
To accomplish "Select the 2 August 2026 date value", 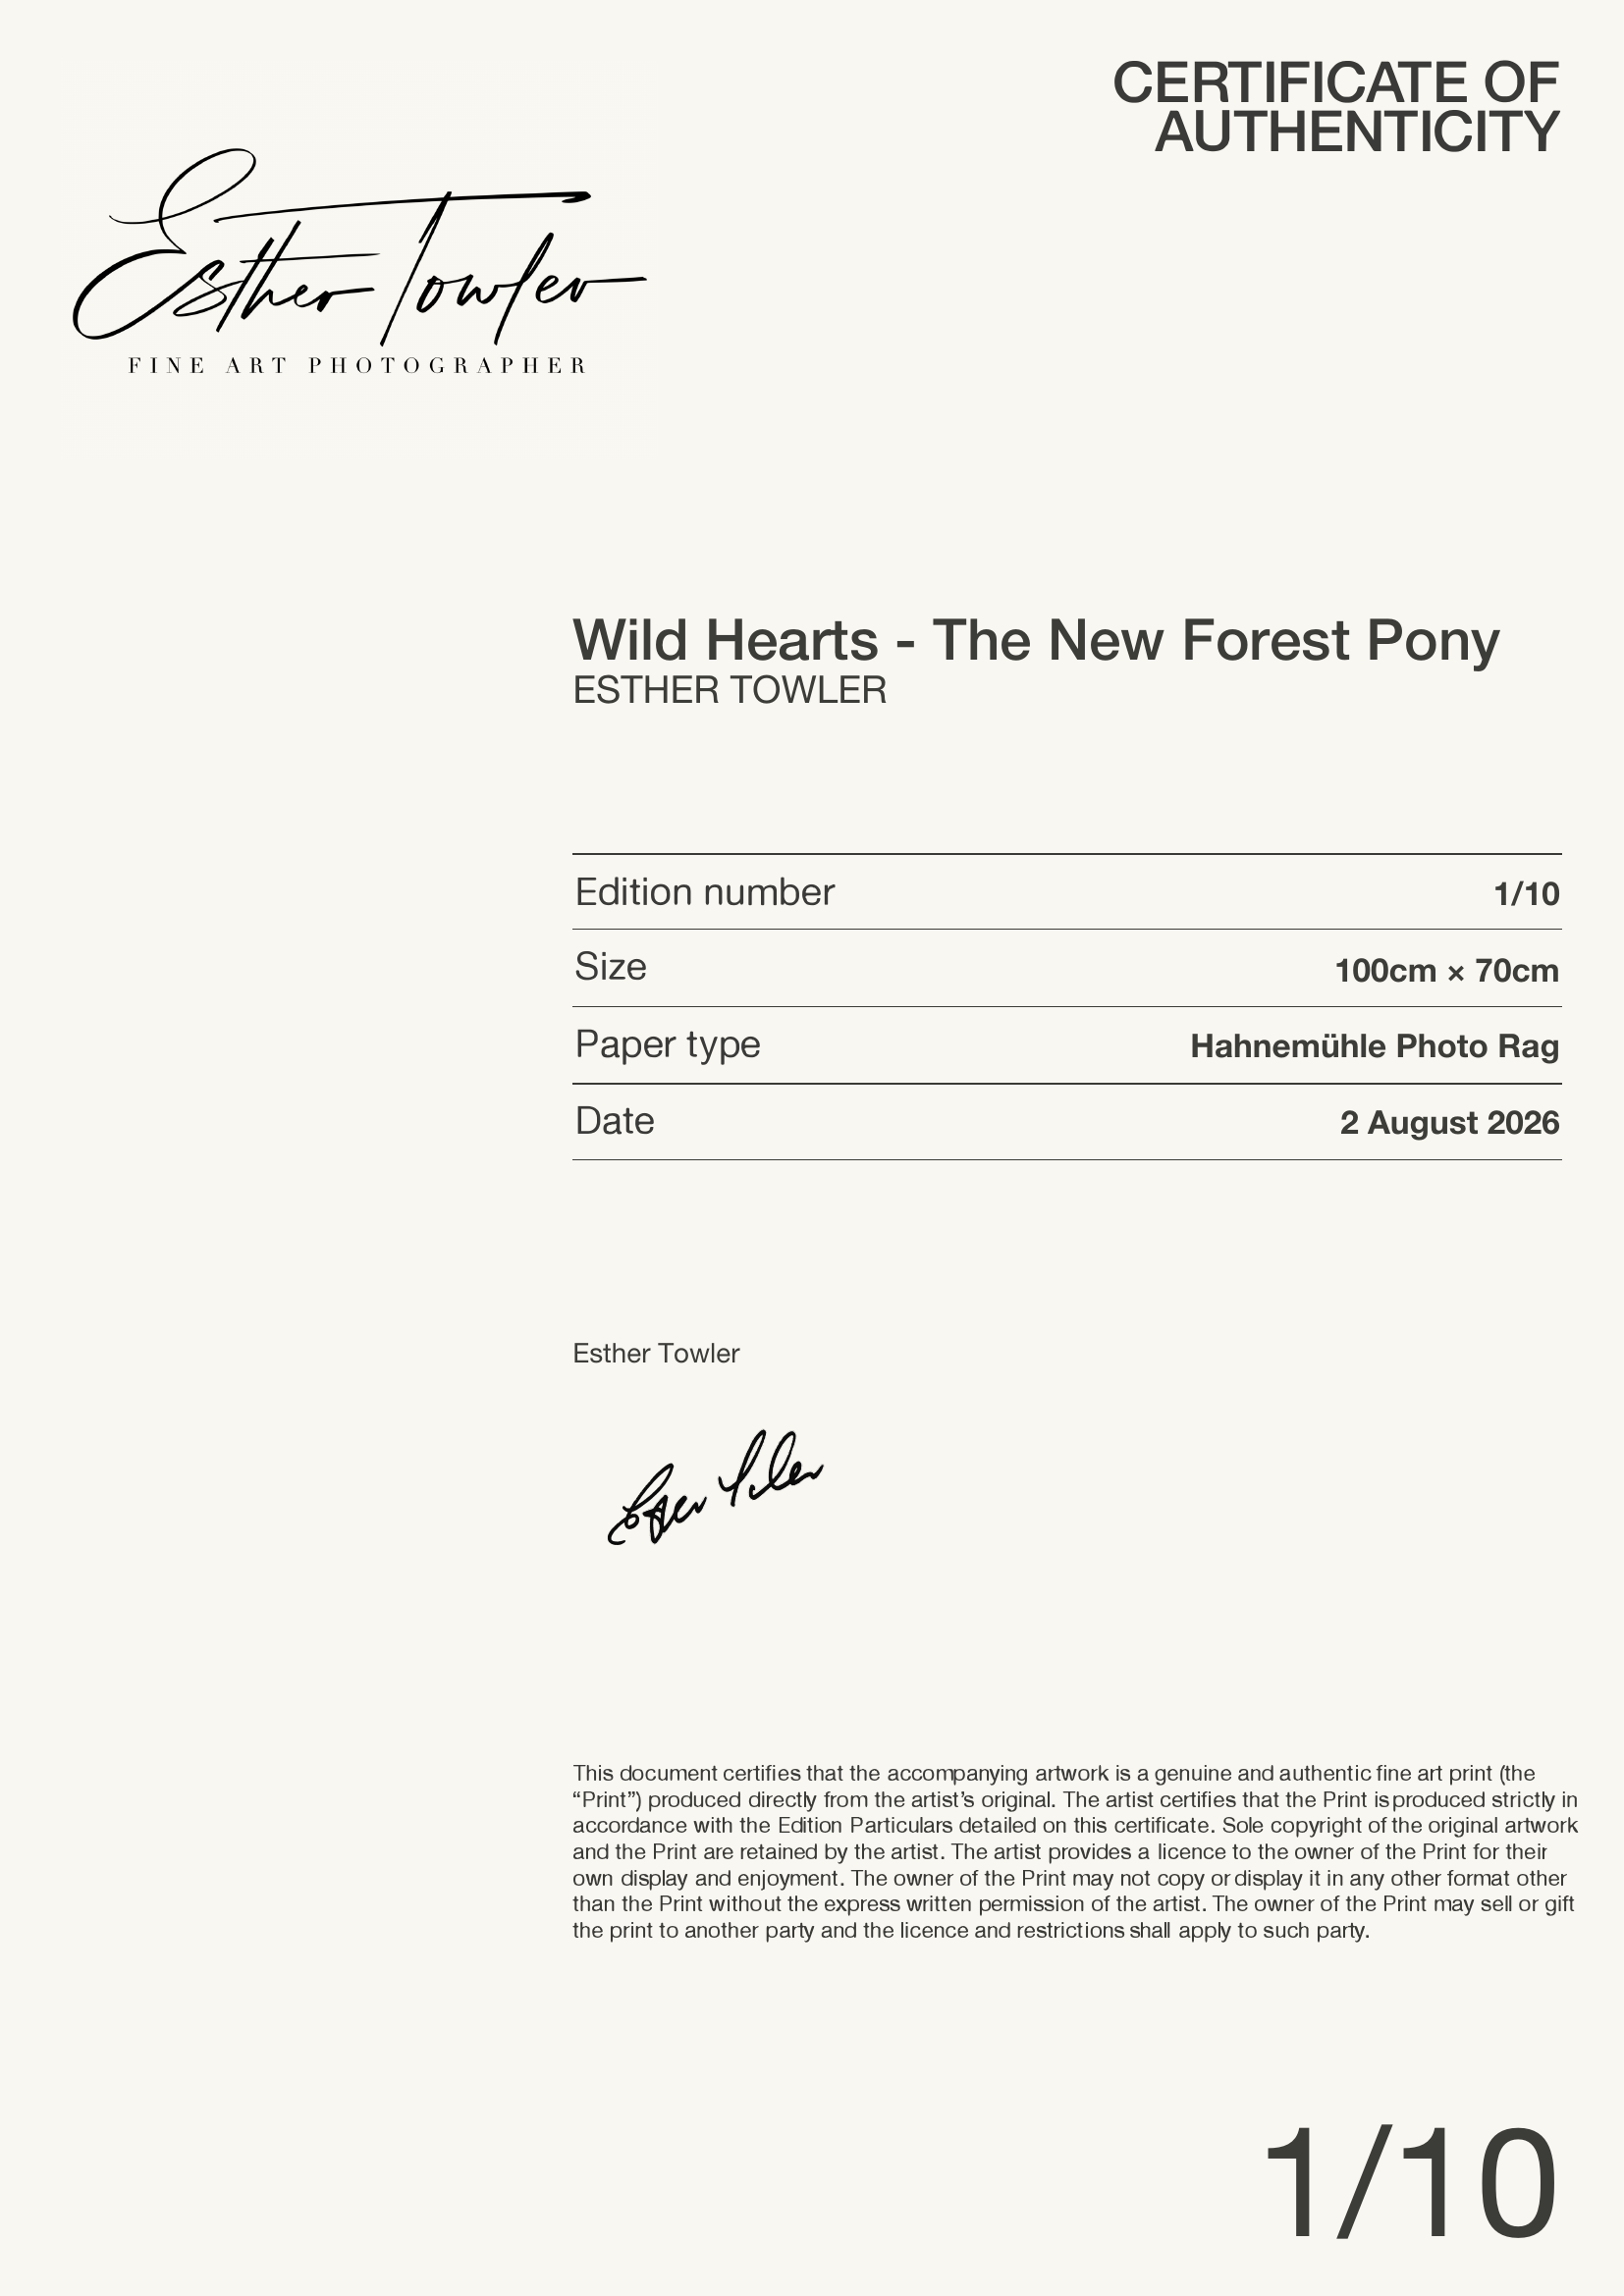I will pyautogui.click(x=1449, y=1124).
